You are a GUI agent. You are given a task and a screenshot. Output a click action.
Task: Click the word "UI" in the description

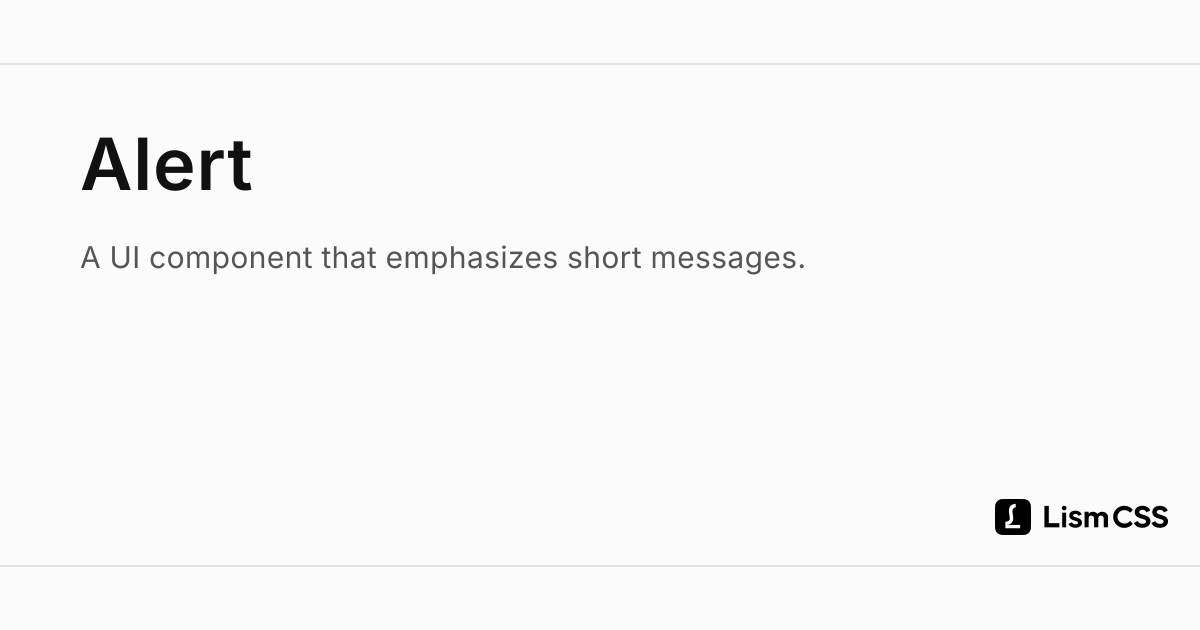[125, 258]
